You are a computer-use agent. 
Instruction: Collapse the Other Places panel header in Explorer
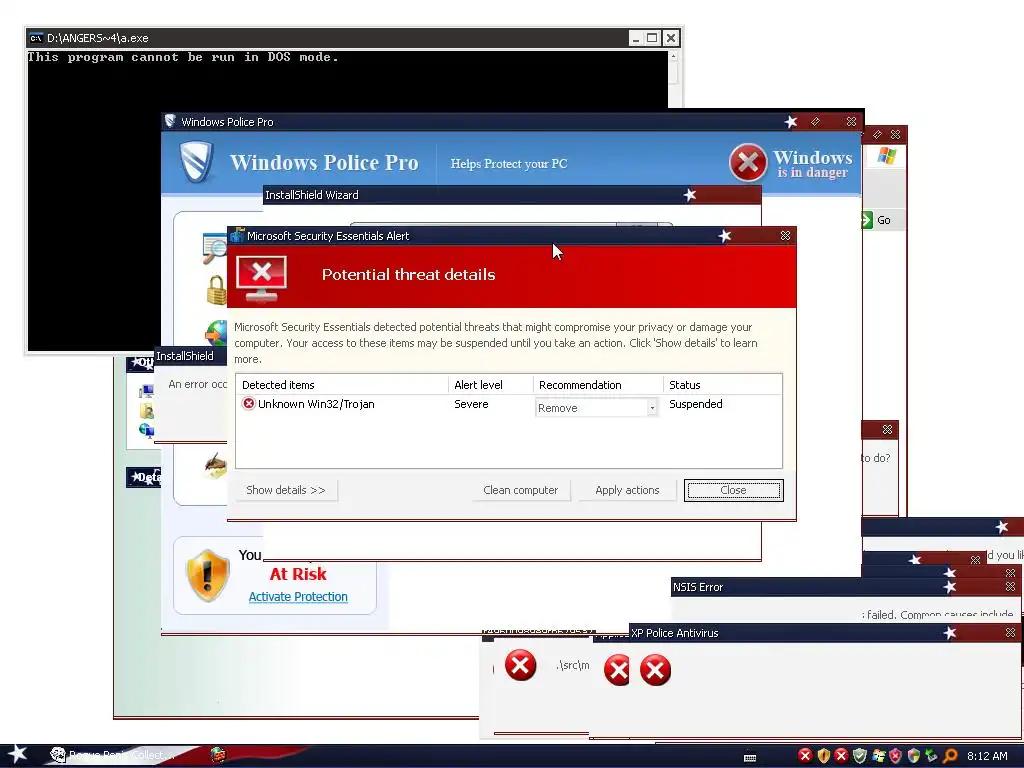tap(140, 363)
